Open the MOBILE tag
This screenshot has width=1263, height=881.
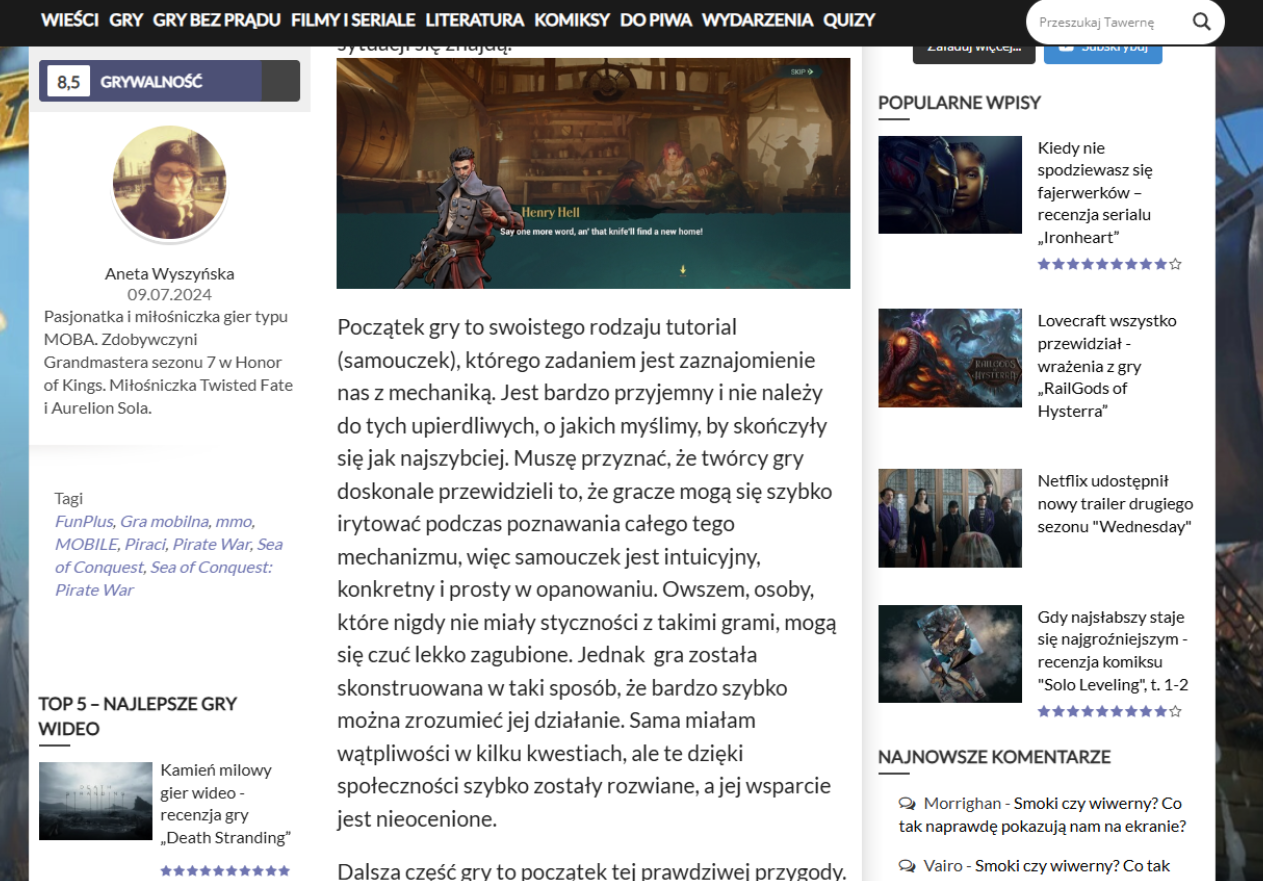pyautogui.click(x=86, y=544)
